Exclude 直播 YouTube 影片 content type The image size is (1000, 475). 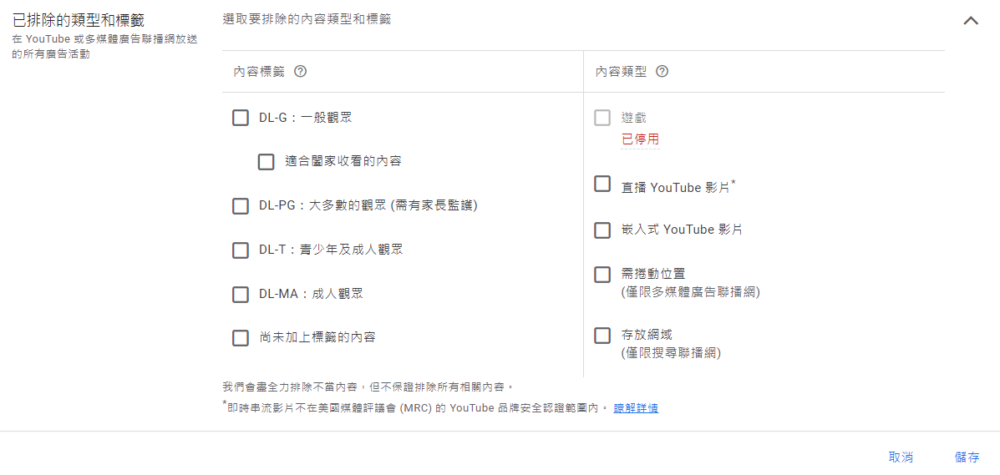[x=602, y=184]
